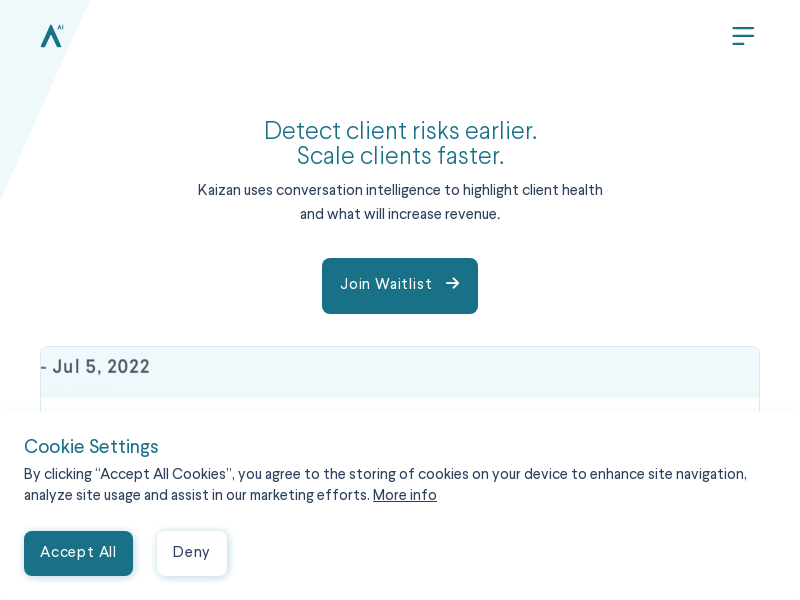Click the Join Waitlist button label
The width and height of the screenshot is (800, 600).
pyautogui.click(x=386, y=284)
